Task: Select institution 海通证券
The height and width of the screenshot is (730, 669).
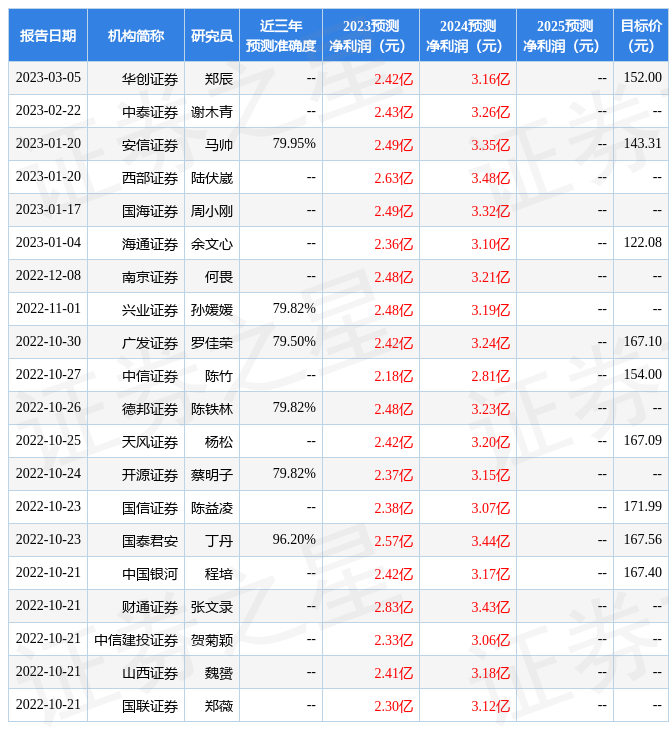Action: [x=150, y=244]
